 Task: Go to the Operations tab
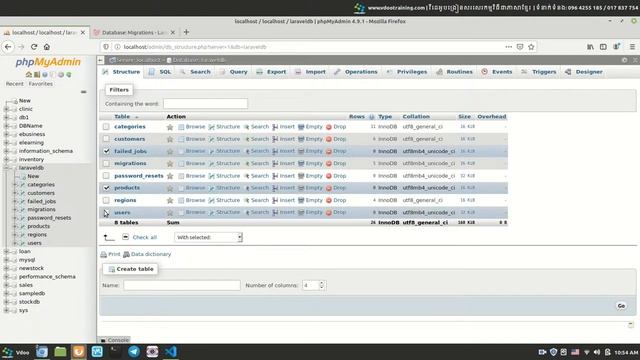pyautogui.click(x=356, y=72)
